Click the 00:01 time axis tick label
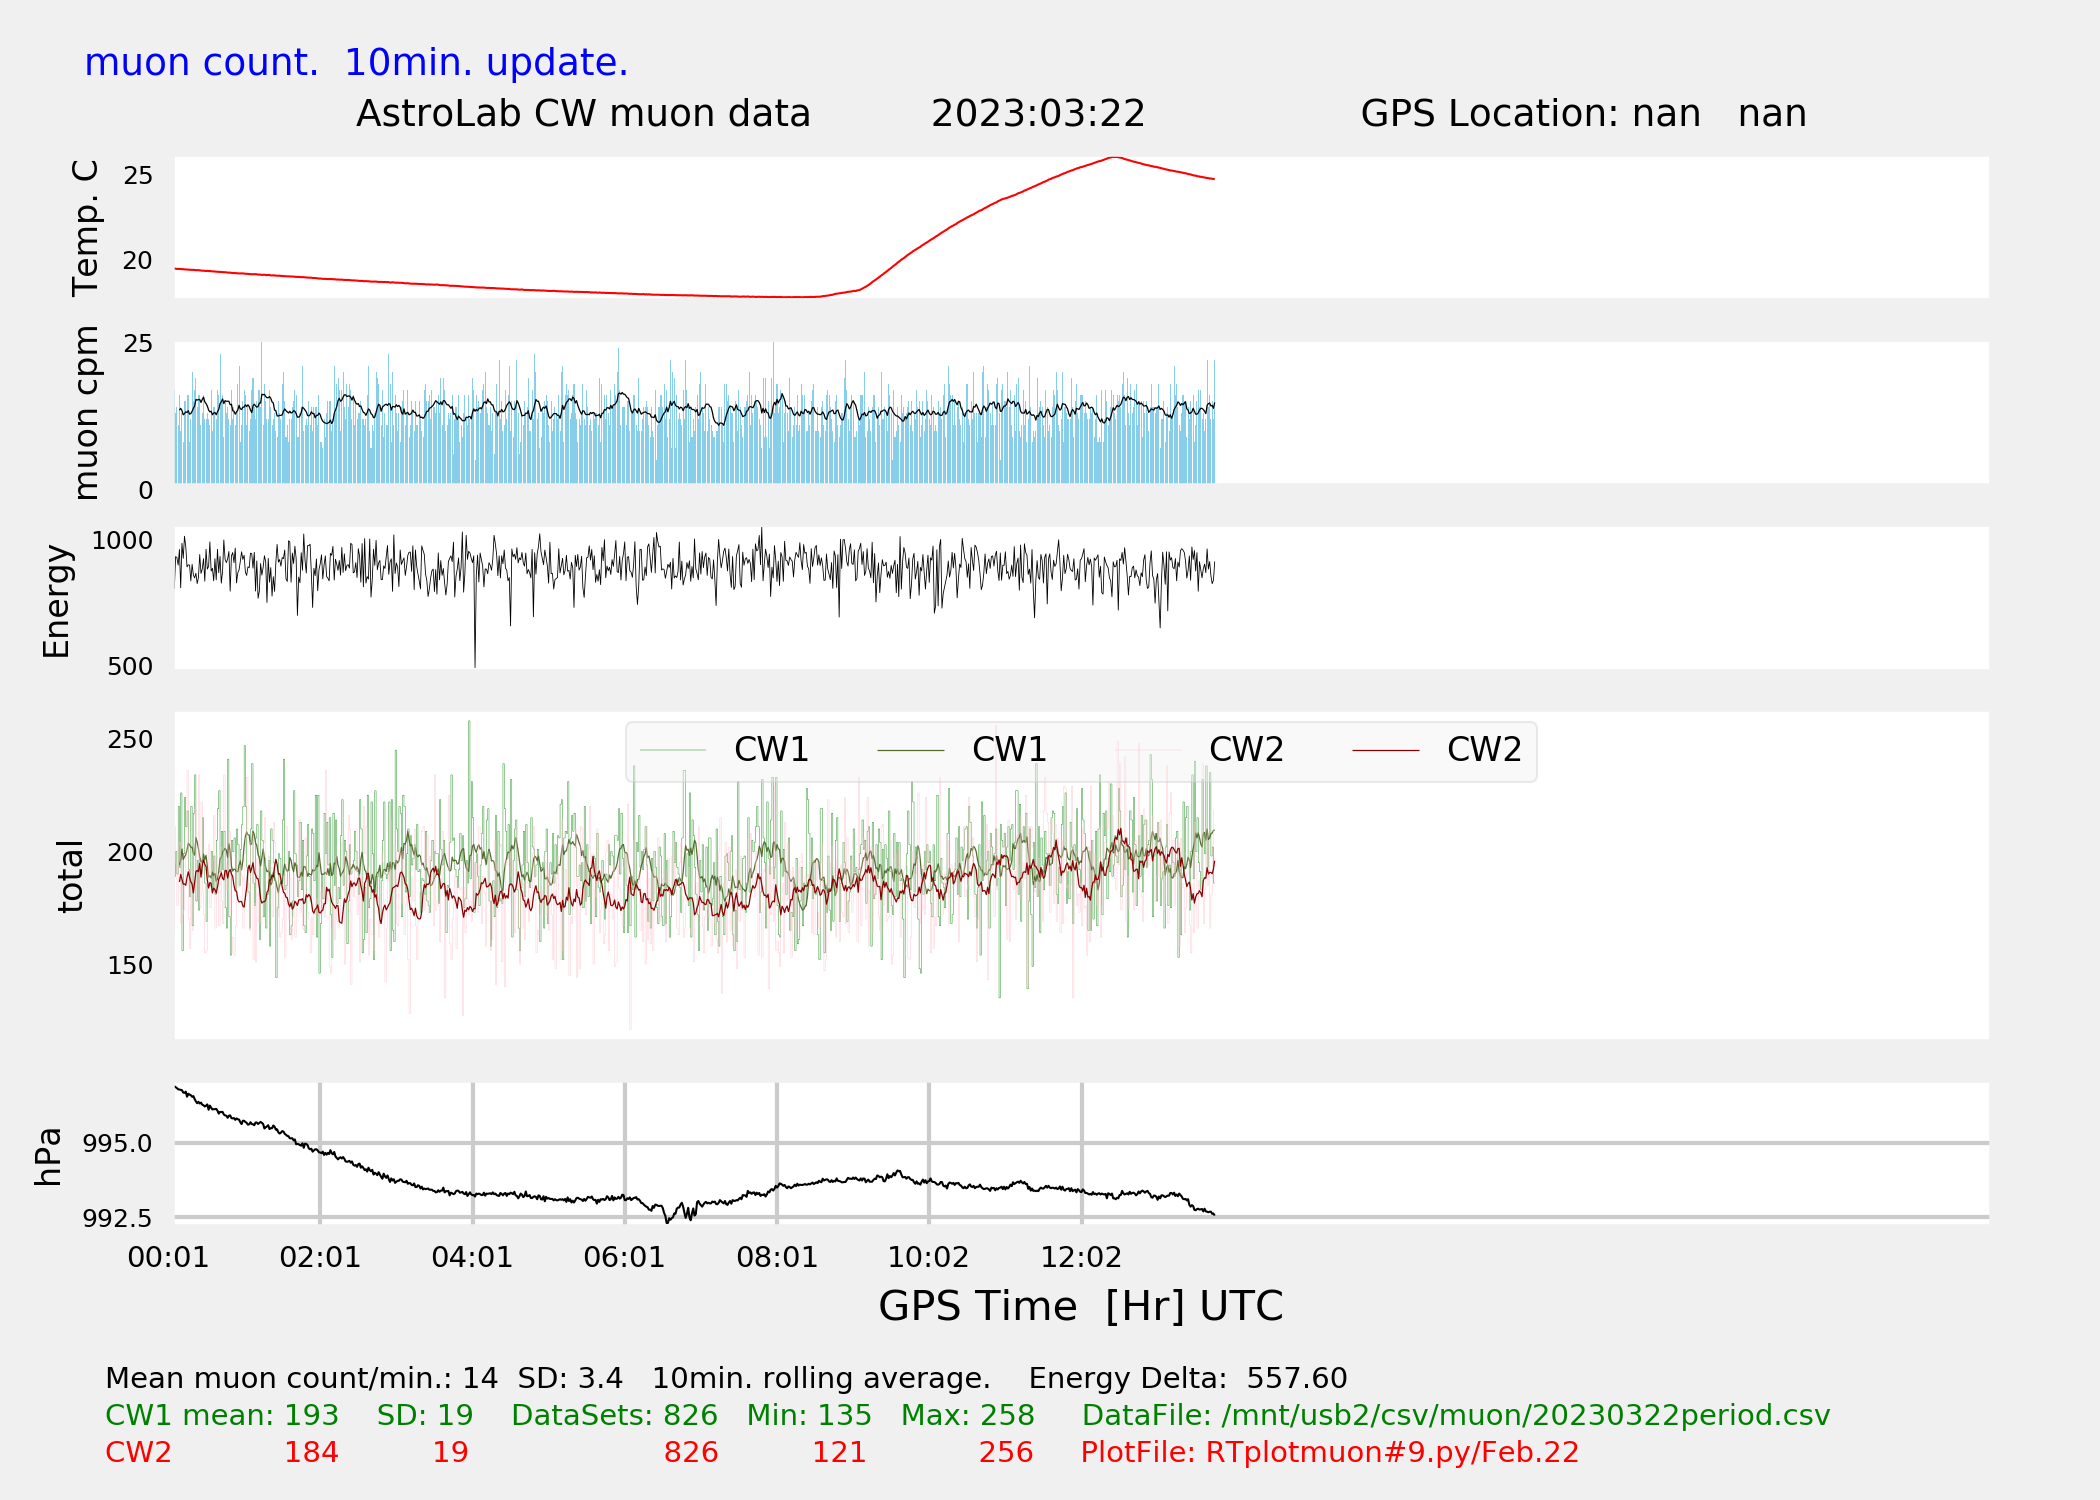Image resolution: width=2100 pixels, height=1500 pixels. pos(168,1257)
